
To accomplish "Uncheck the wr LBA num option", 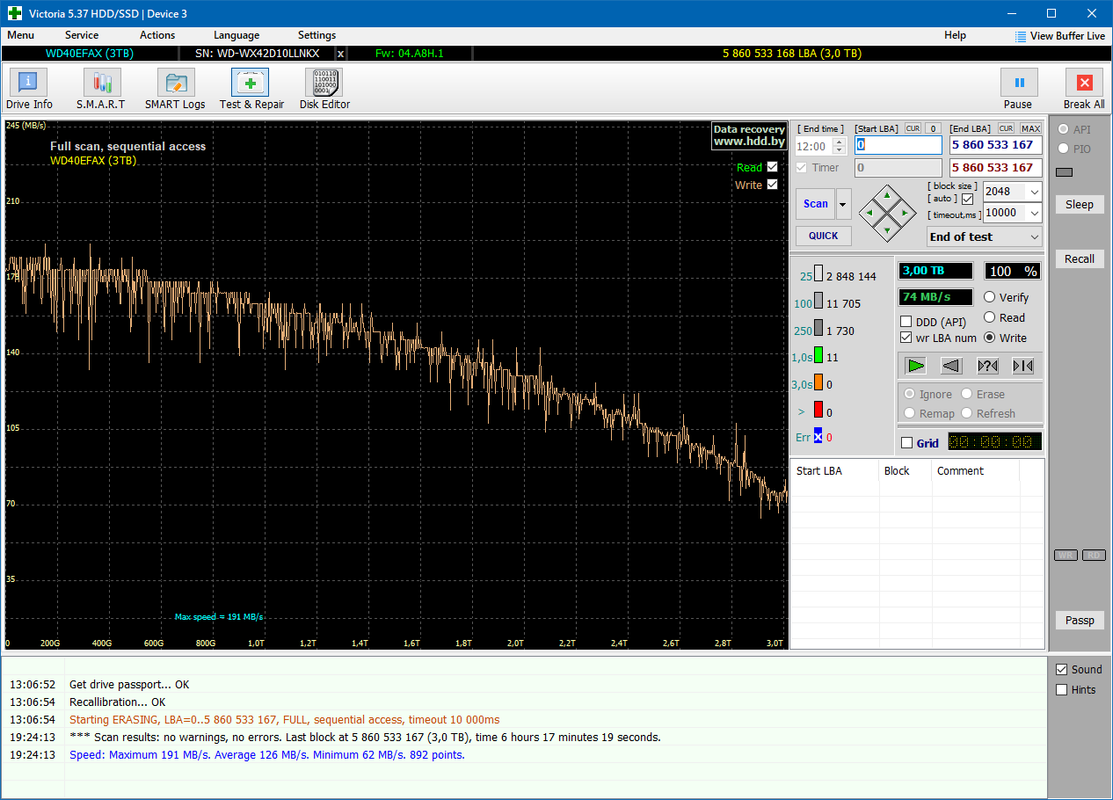I will point(906,338).
